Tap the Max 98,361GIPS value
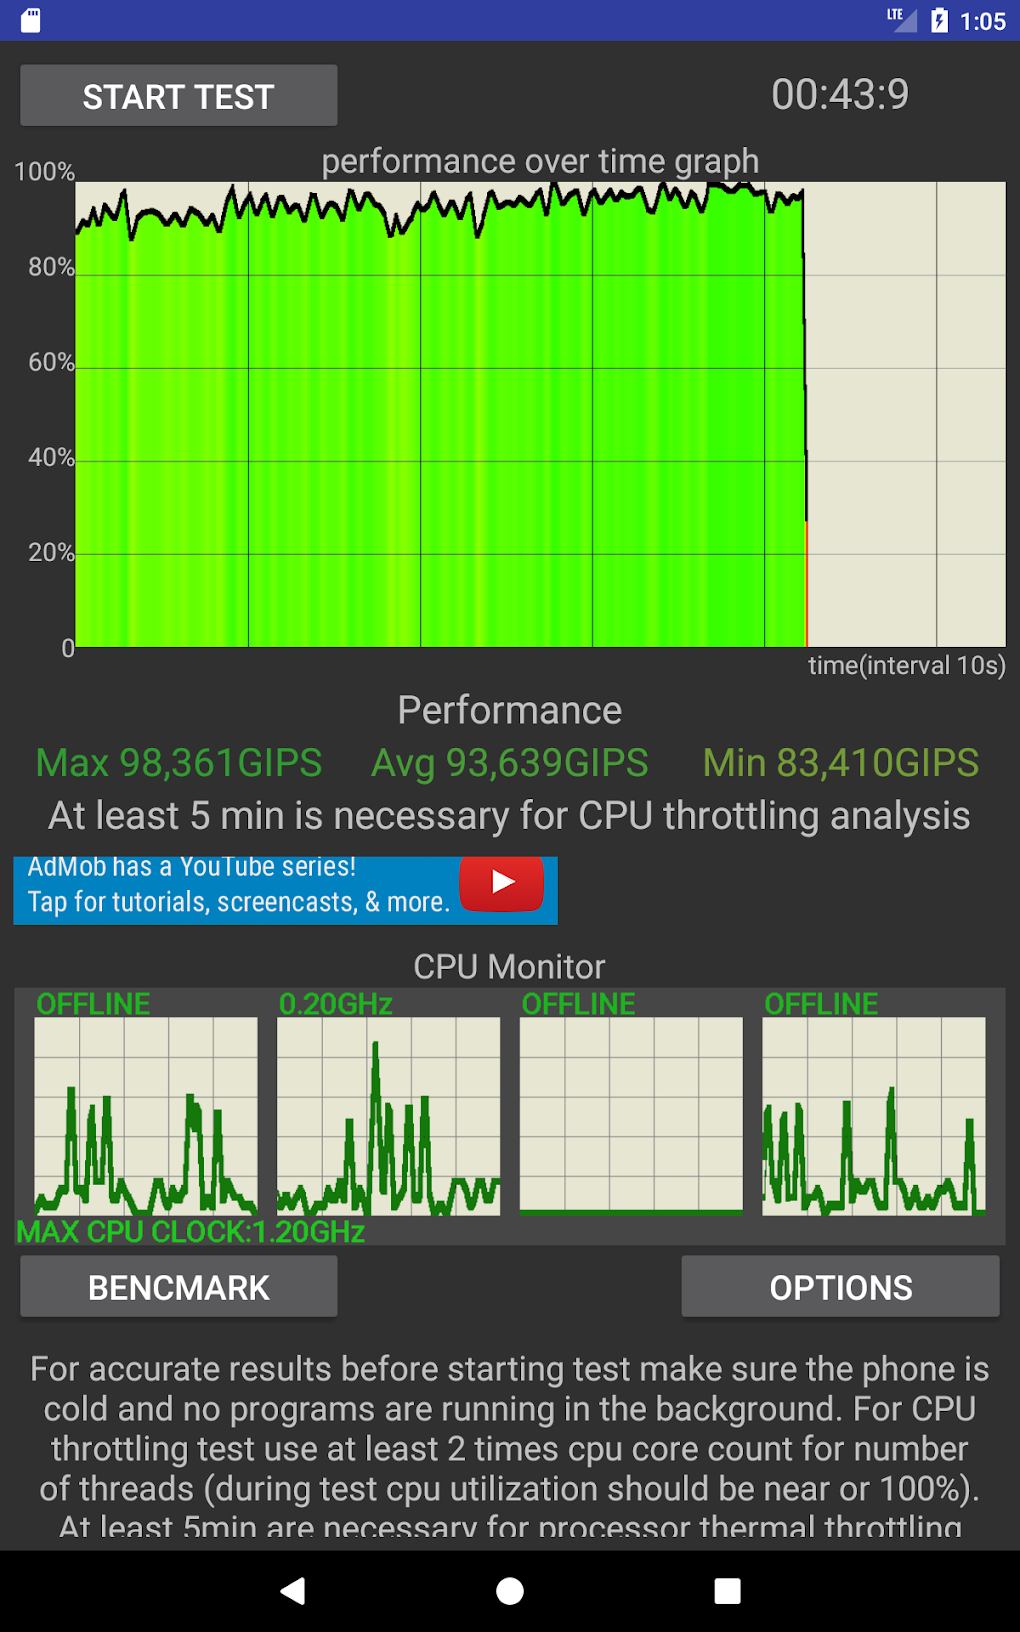Screen dimensions: 1020x1632 179,763
